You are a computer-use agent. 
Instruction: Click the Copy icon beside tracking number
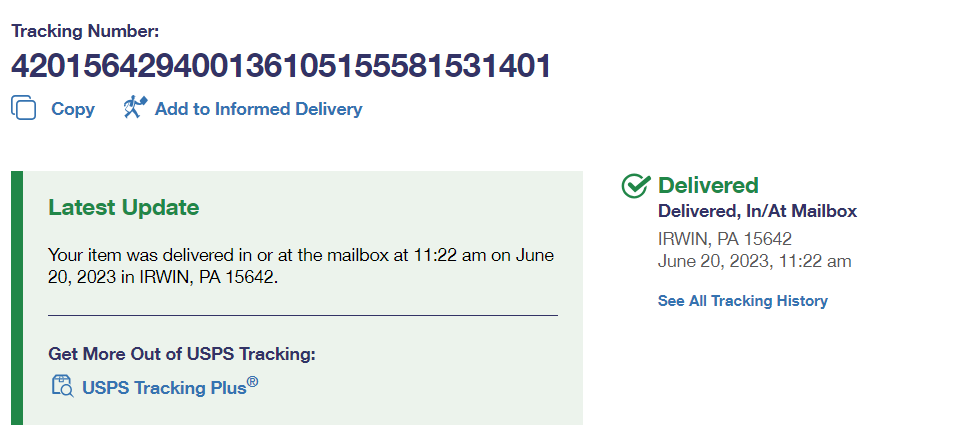pyautogui.click(x=24, y=108)
